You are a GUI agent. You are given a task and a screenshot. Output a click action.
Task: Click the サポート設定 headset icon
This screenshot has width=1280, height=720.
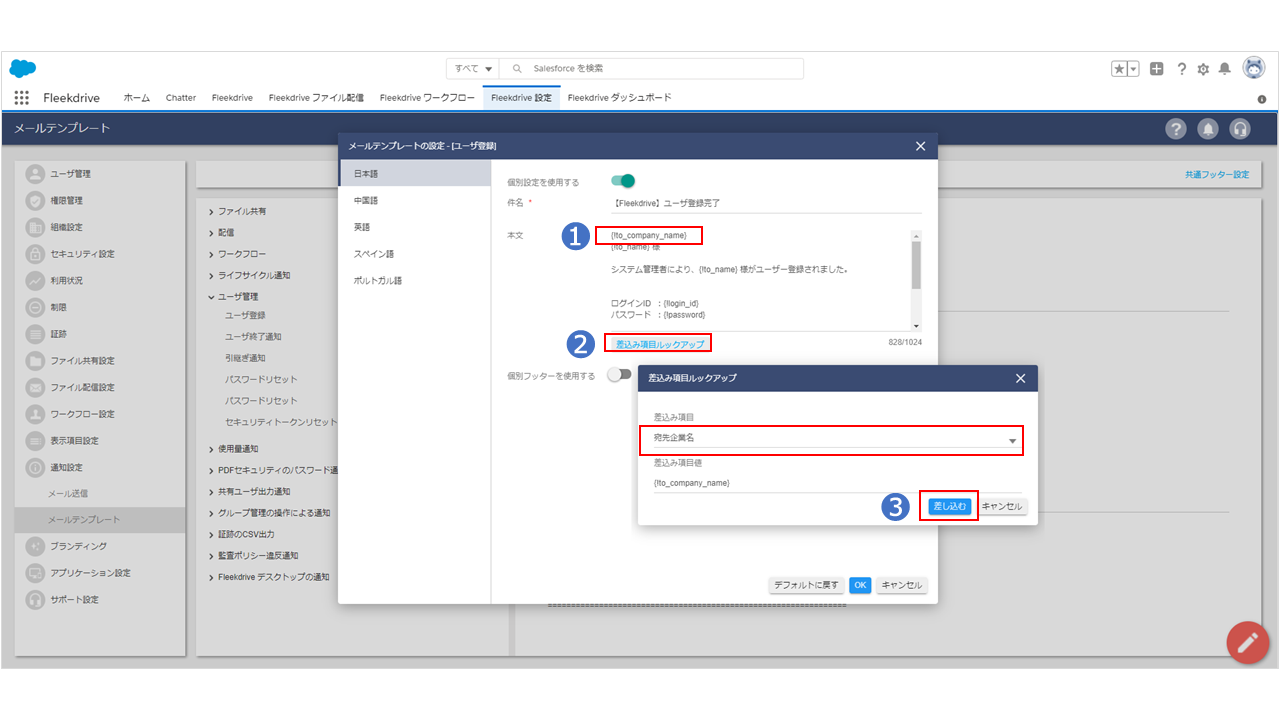pos(36,599)
